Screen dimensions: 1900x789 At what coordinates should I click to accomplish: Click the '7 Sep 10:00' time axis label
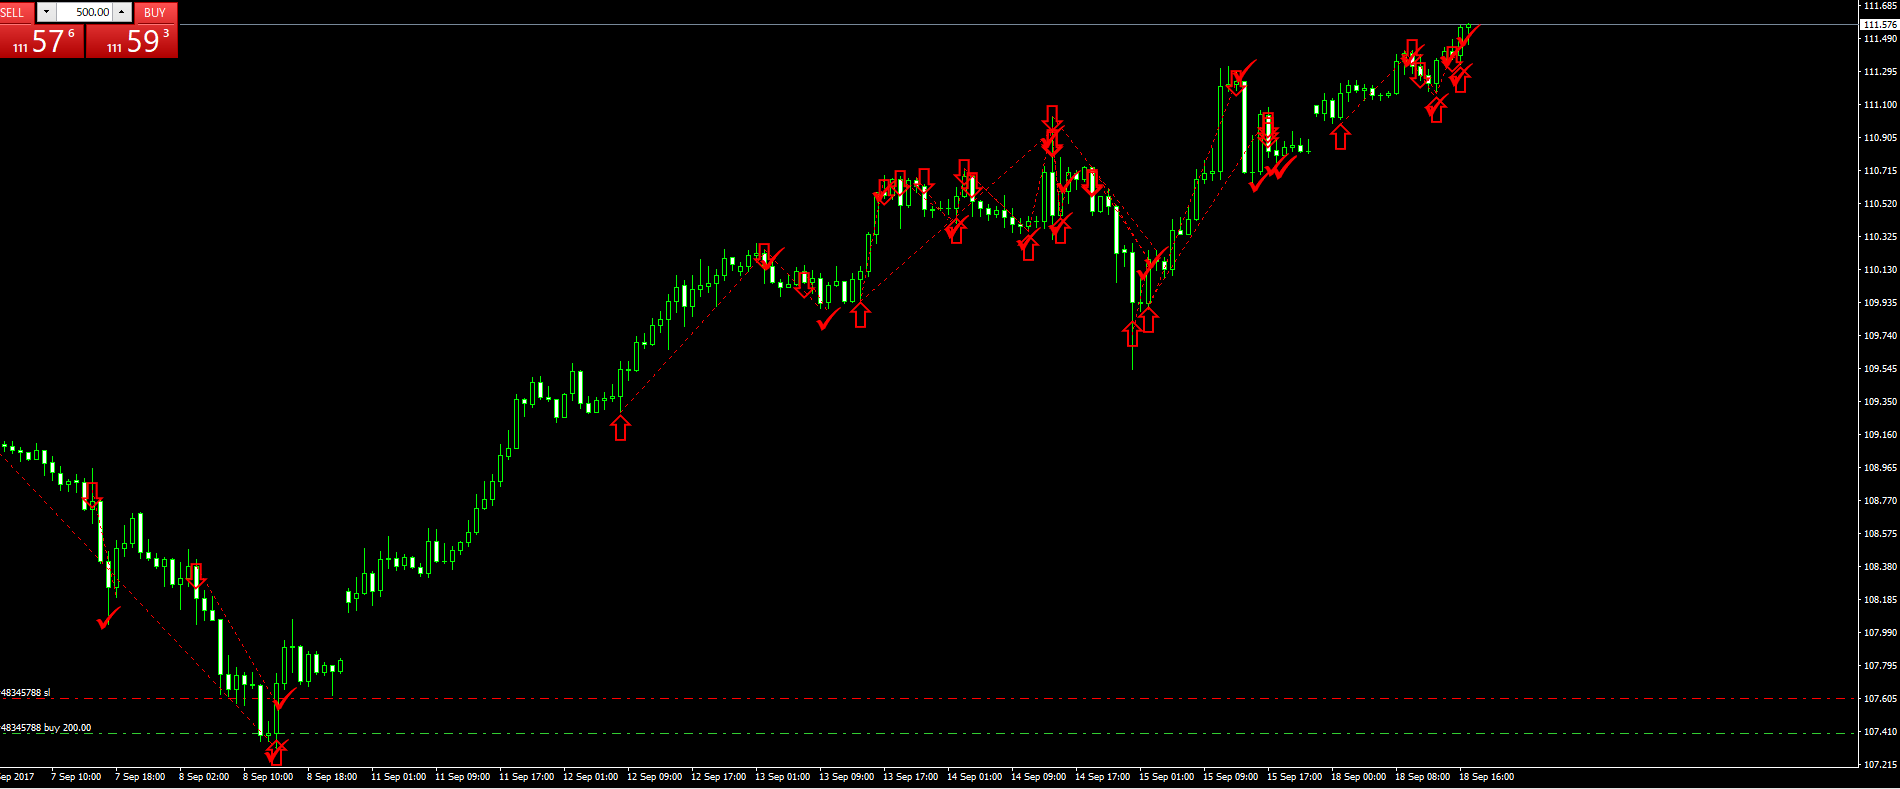tap(76, 777)
